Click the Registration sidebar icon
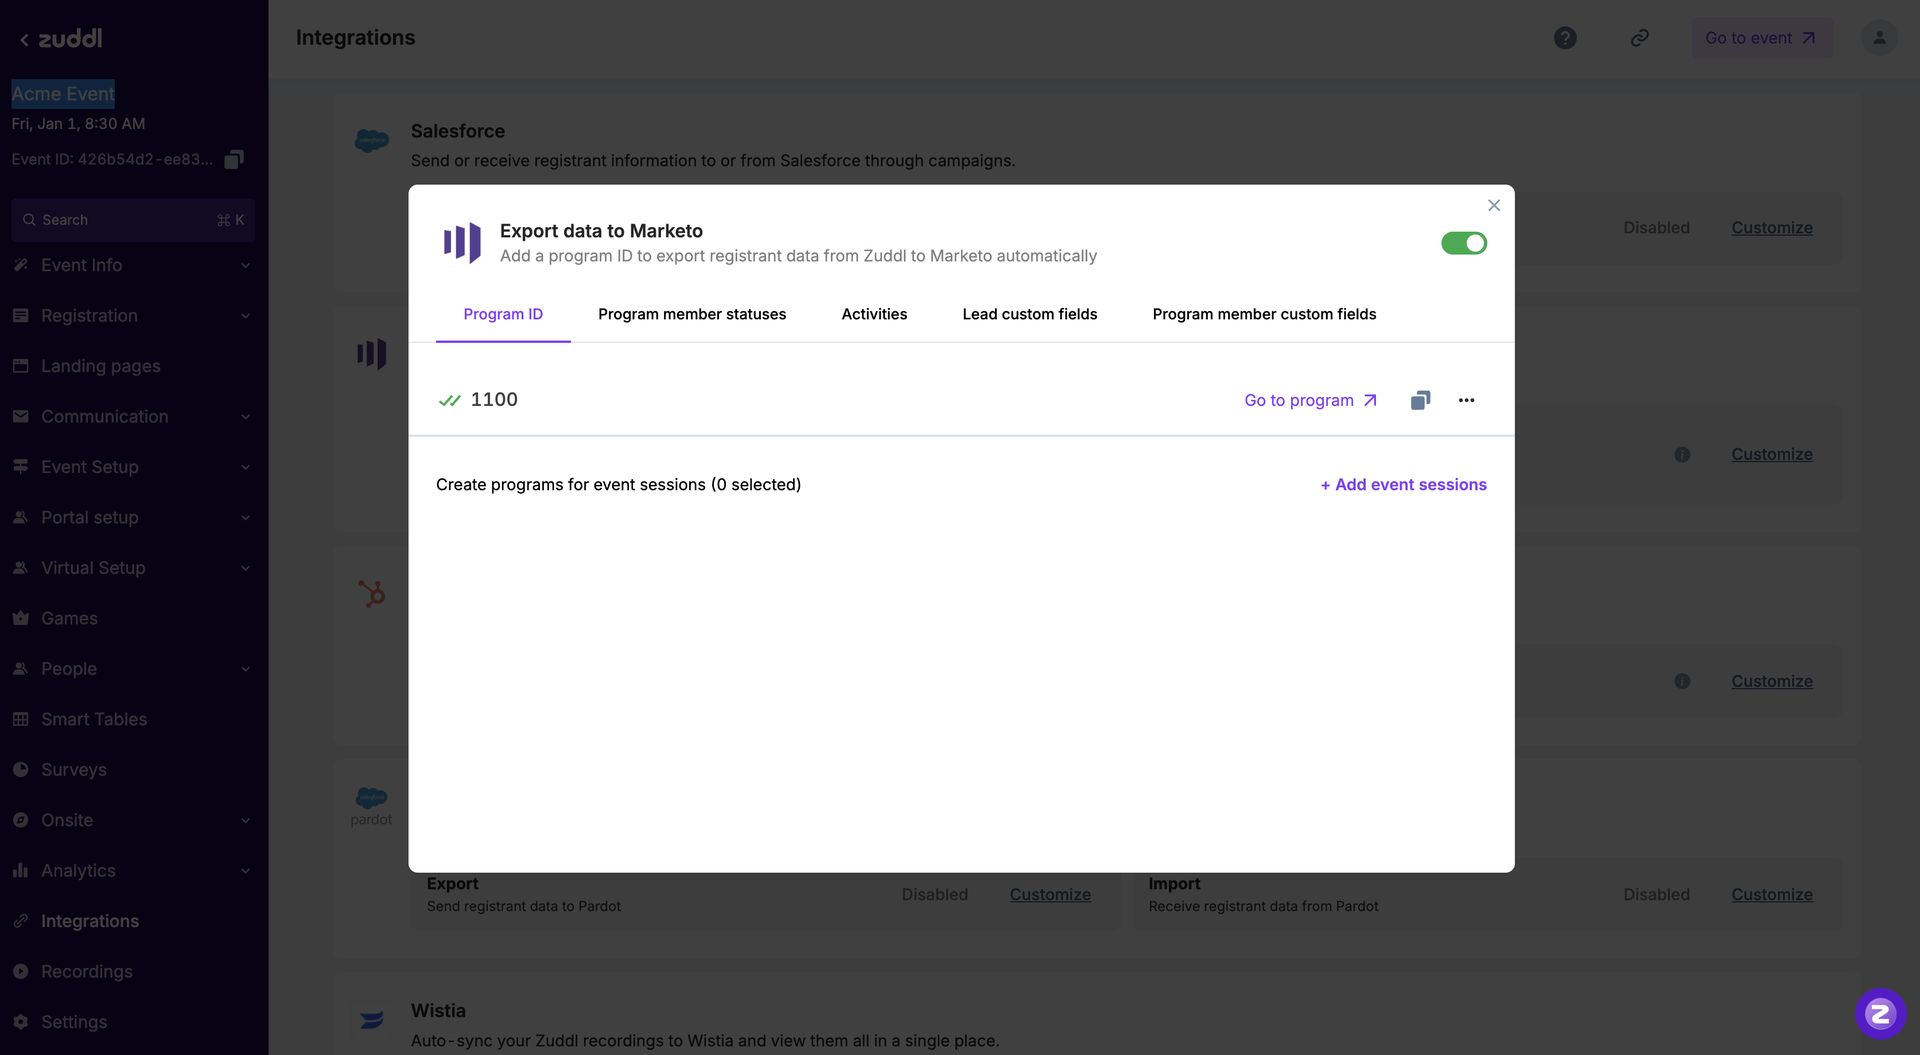The height and width of the screenshot is (1055, 1920). tap(20, 316)
